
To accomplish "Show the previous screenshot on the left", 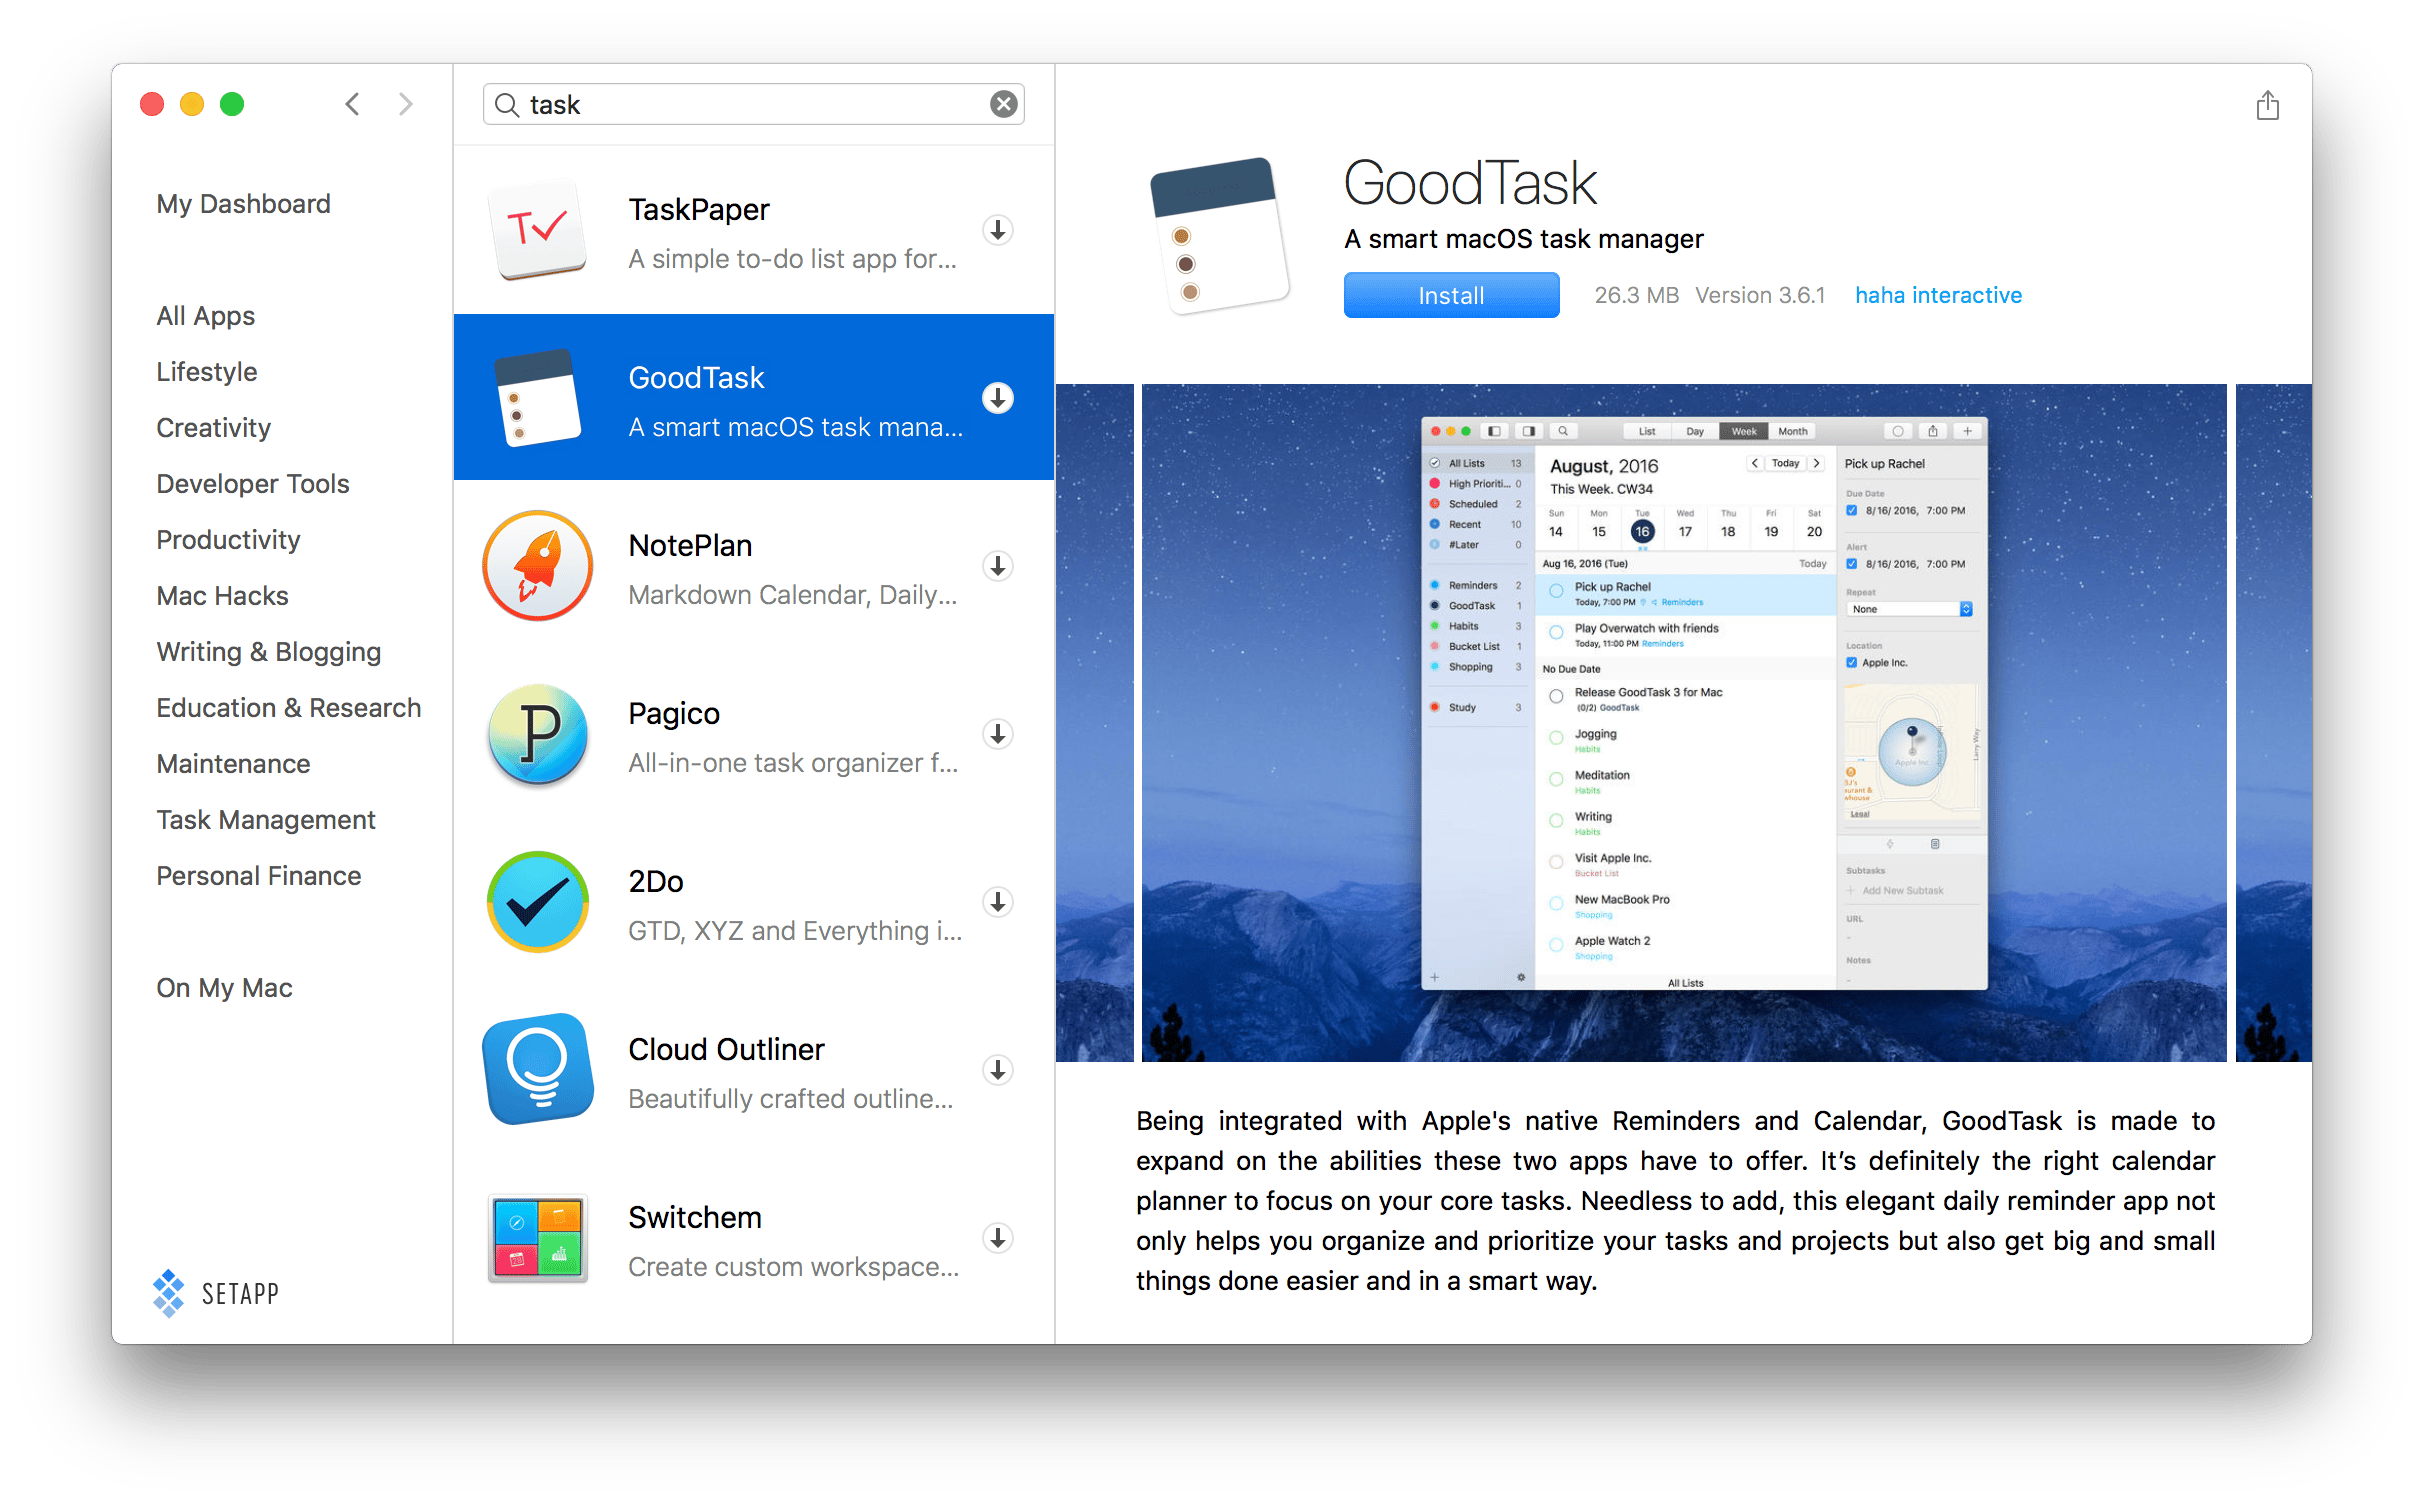I will click(x=1094, y=722).
